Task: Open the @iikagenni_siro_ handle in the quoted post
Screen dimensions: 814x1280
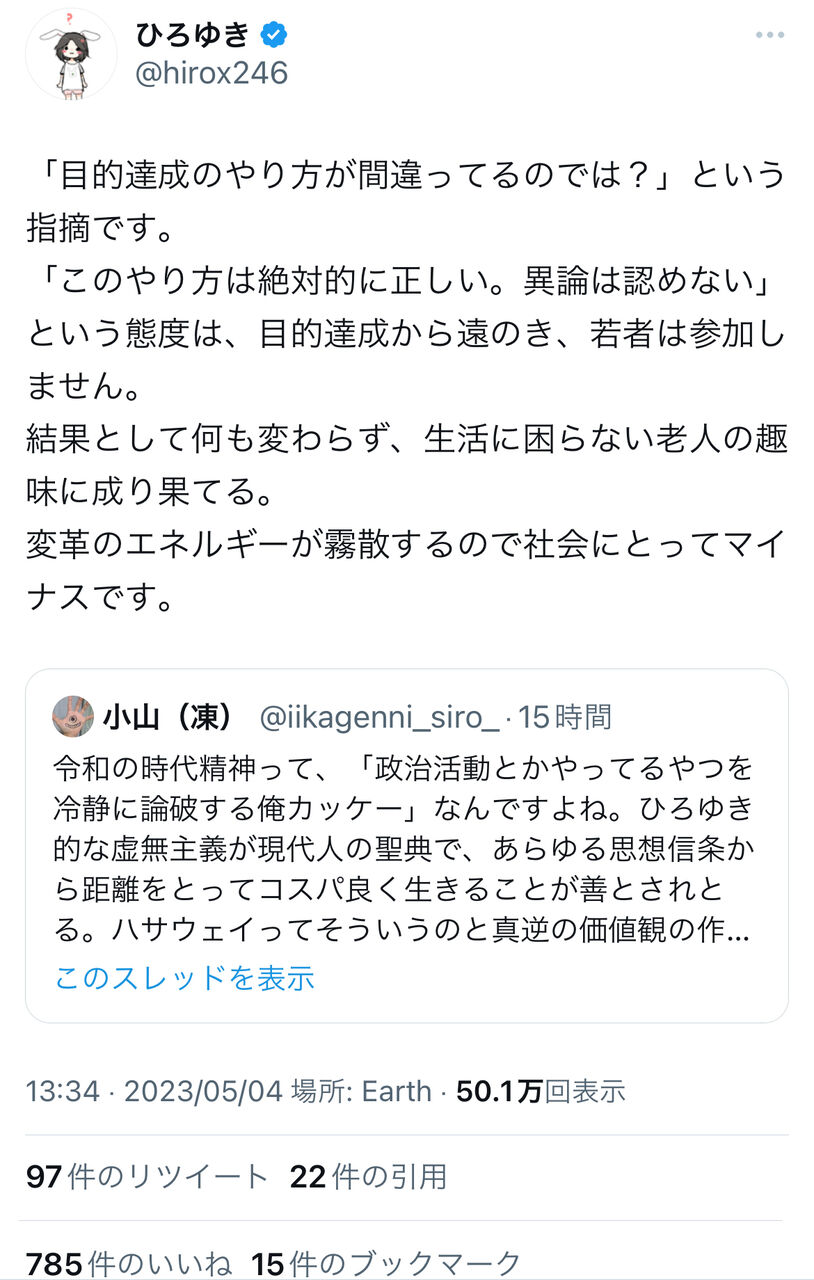Action: click(380, 717)
